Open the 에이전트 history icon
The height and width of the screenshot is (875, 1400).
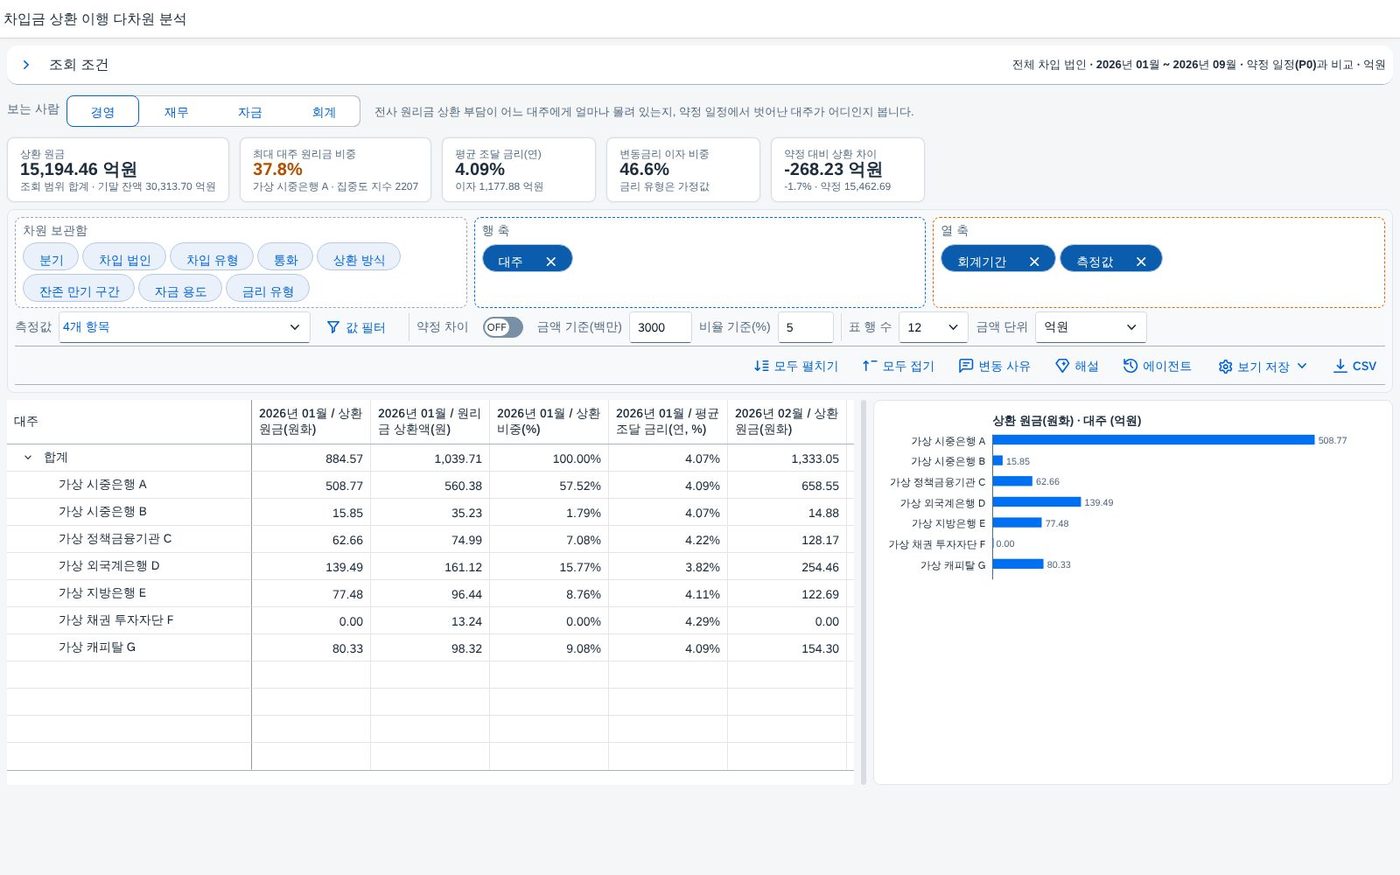[1130, 366]
